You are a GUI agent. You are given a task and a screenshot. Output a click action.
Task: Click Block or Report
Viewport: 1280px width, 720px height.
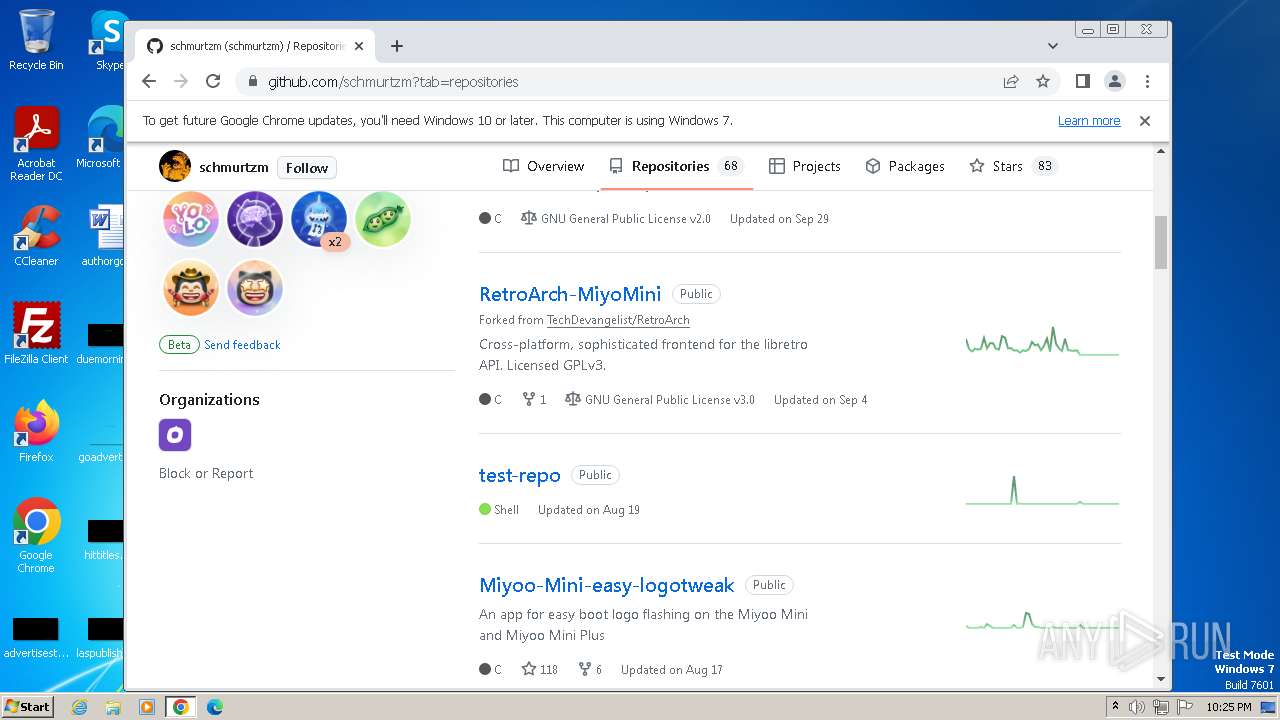tap(206, 473)
